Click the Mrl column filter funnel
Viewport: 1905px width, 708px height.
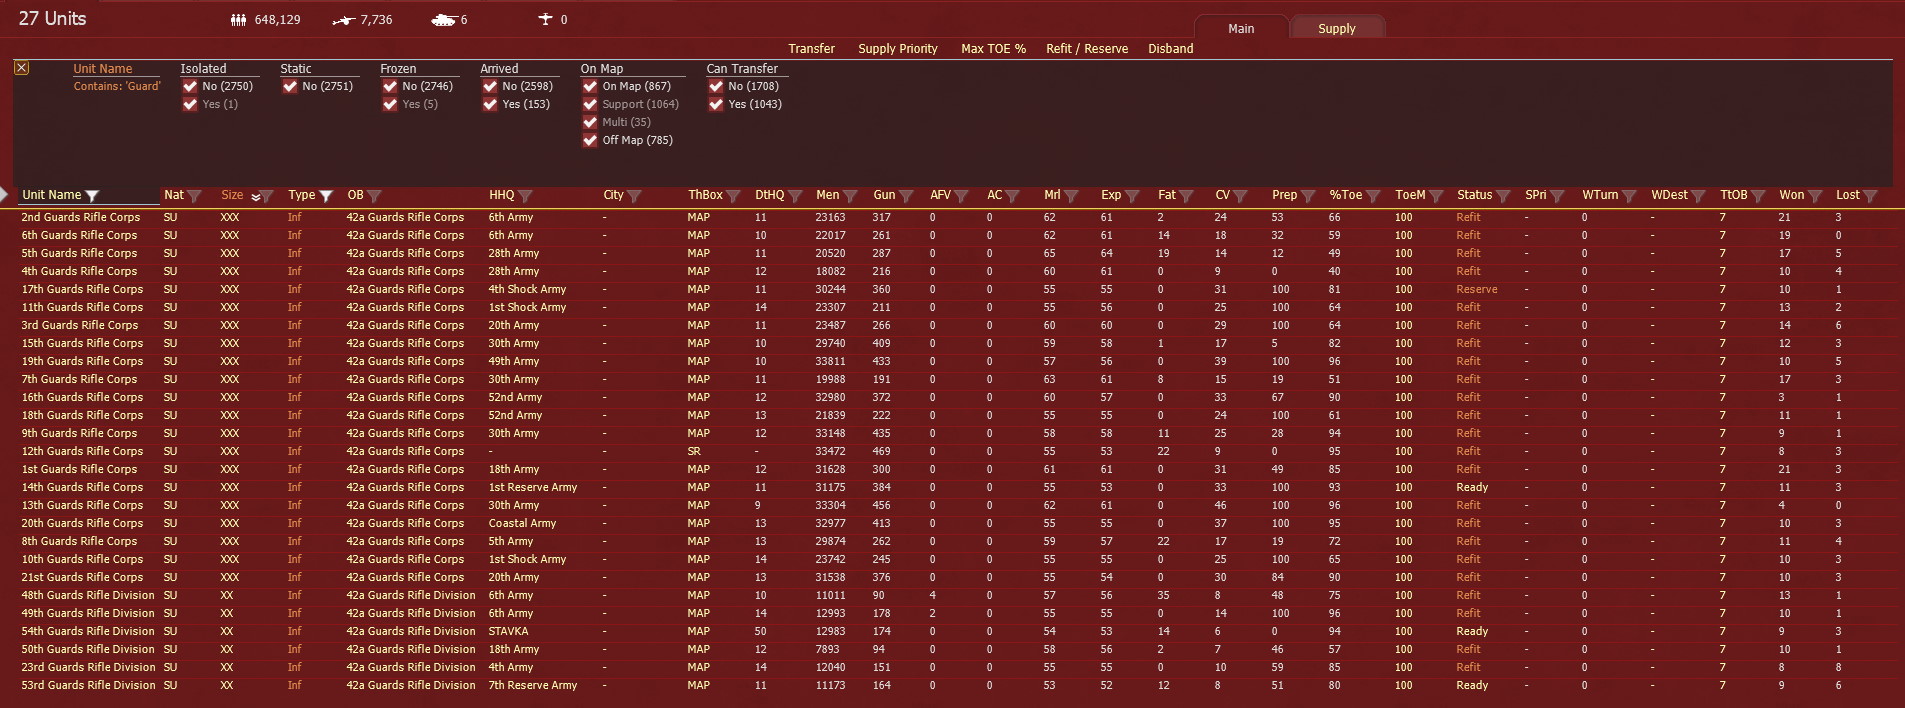1072,196
